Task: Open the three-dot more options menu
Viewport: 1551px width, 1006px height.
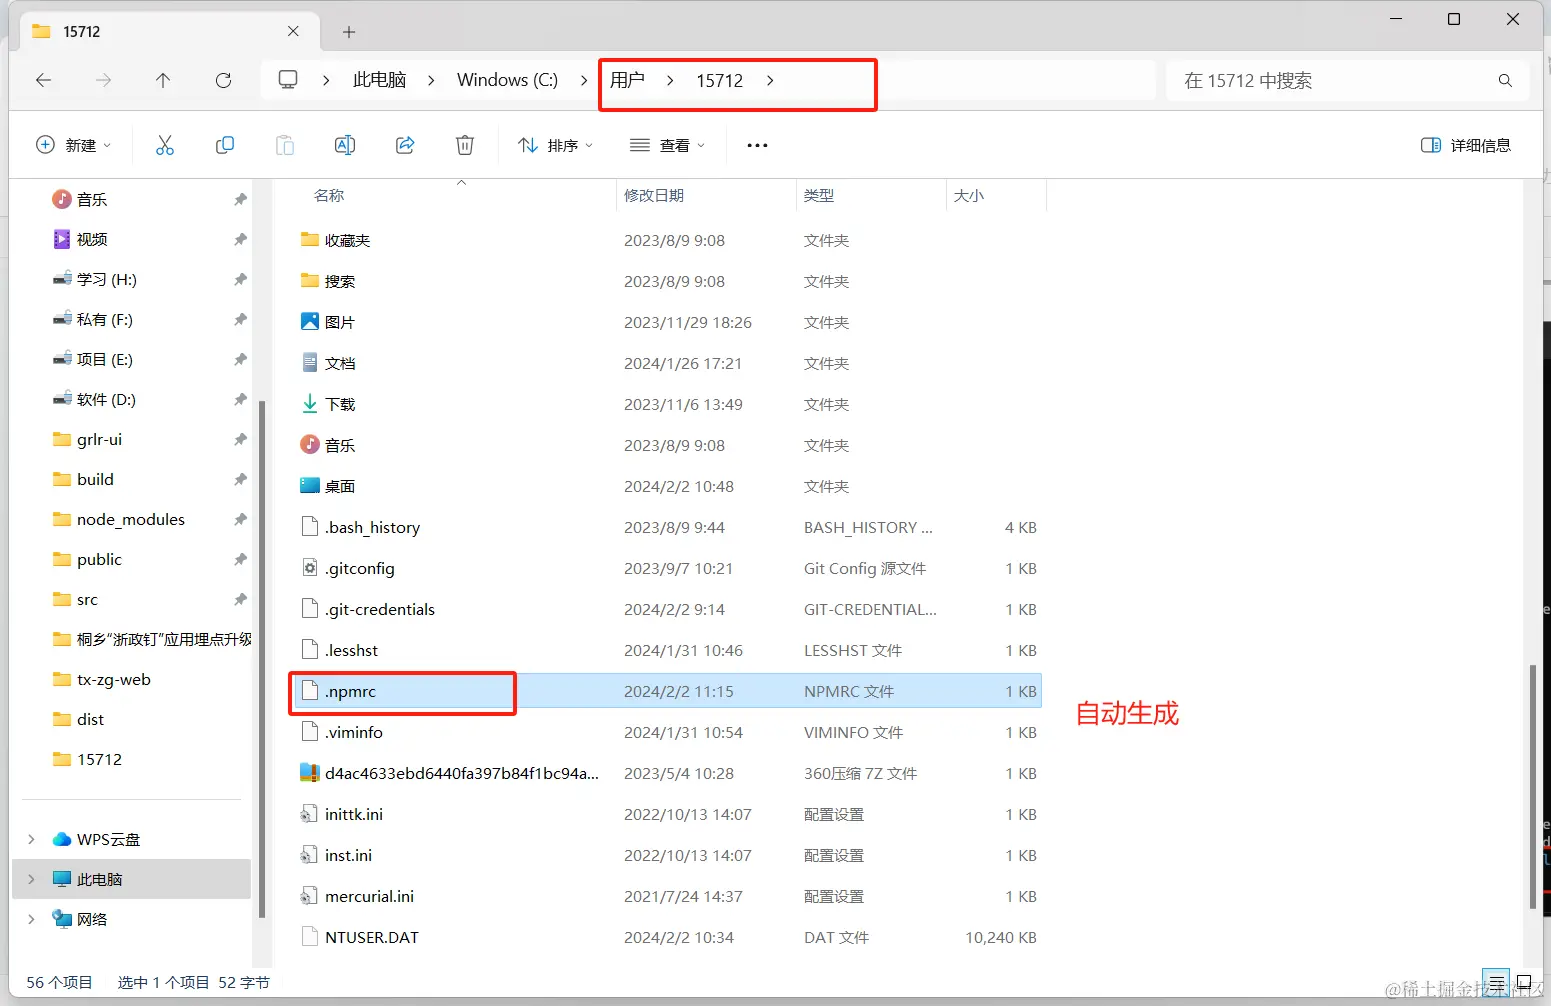Action: pyautogui.click(x=757, y=145)
